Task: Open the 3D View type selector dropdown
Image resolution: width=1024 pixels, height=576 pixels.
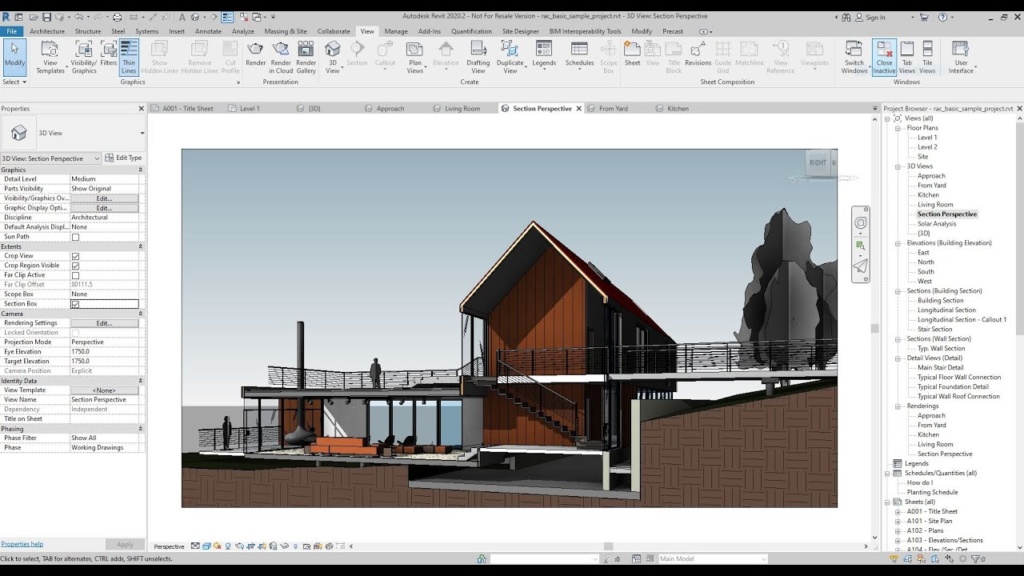Action: click(x=141, y=133)
